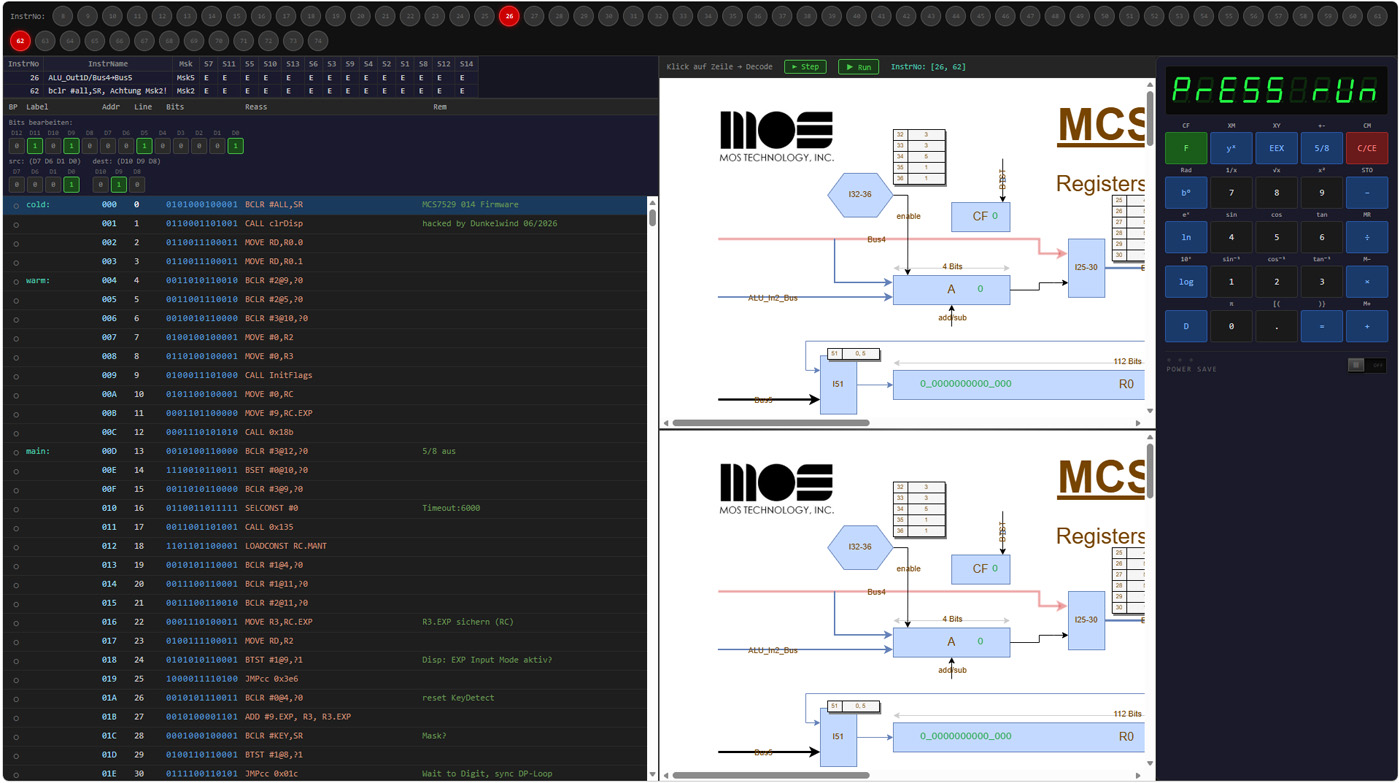The height and width of the screenshot is (783, 1400).
Task: Select code line ADD #9.EXP, R3, R3.EXP
Action: [x=326, y=717]
